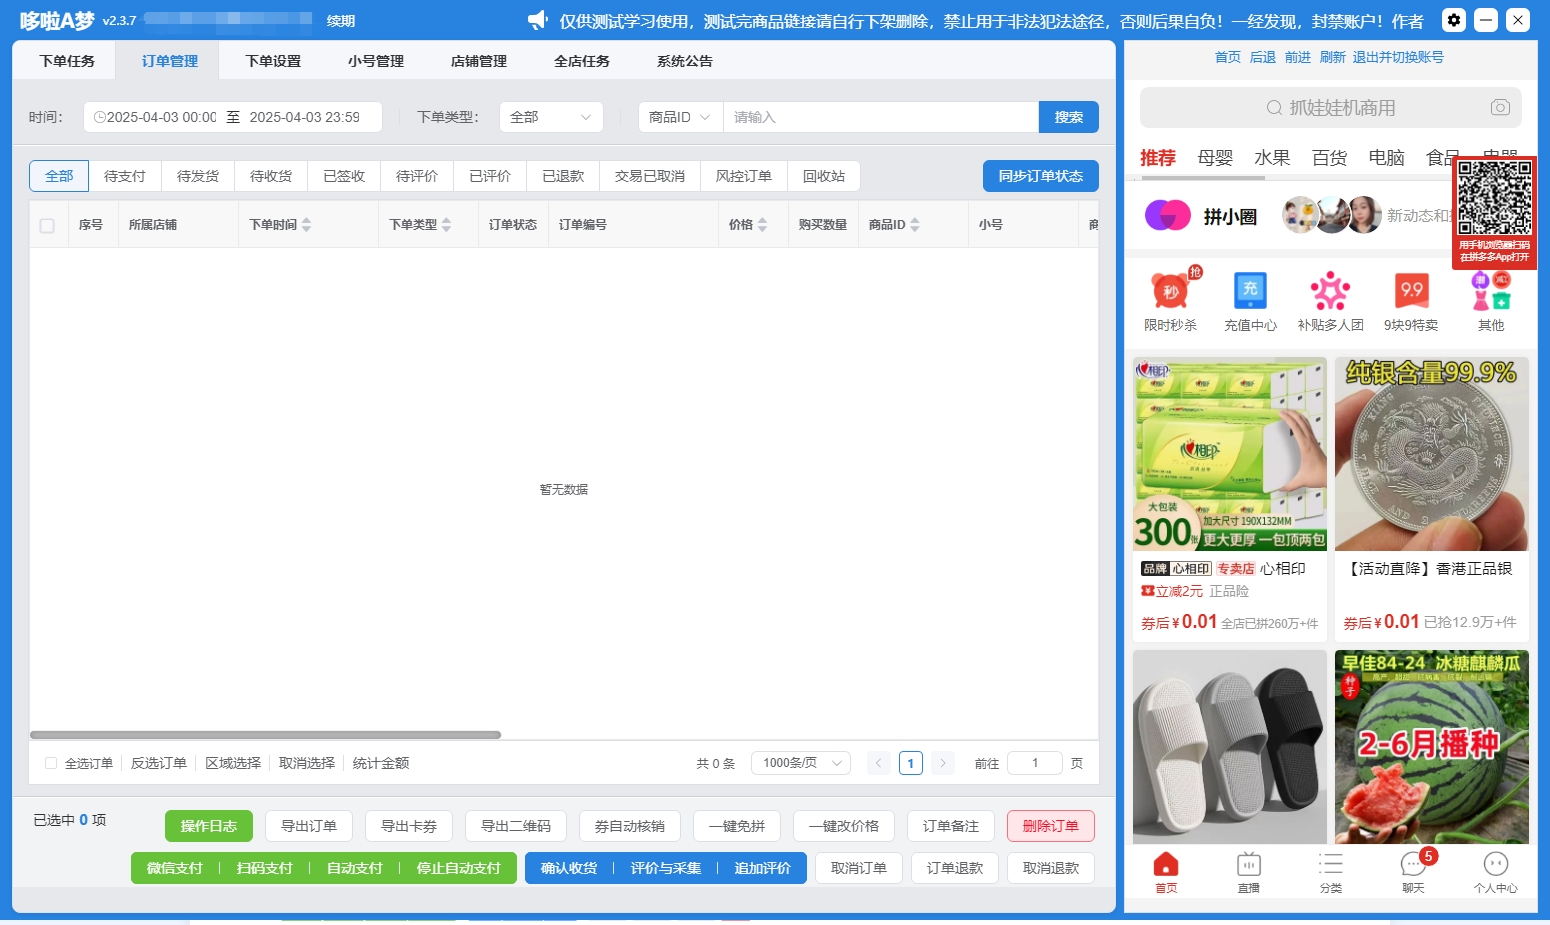This screenshot has height=925, width=1550.
Task: Switch to the 下单设置 tab
Action: tap(273, 61)
